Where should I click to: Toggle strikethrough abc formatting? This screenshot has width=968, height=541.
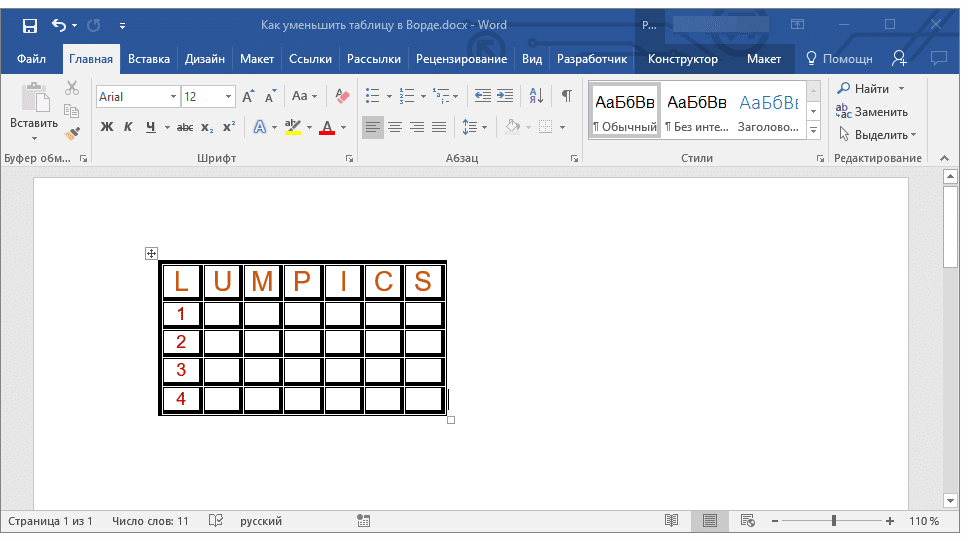pos(185,127)
